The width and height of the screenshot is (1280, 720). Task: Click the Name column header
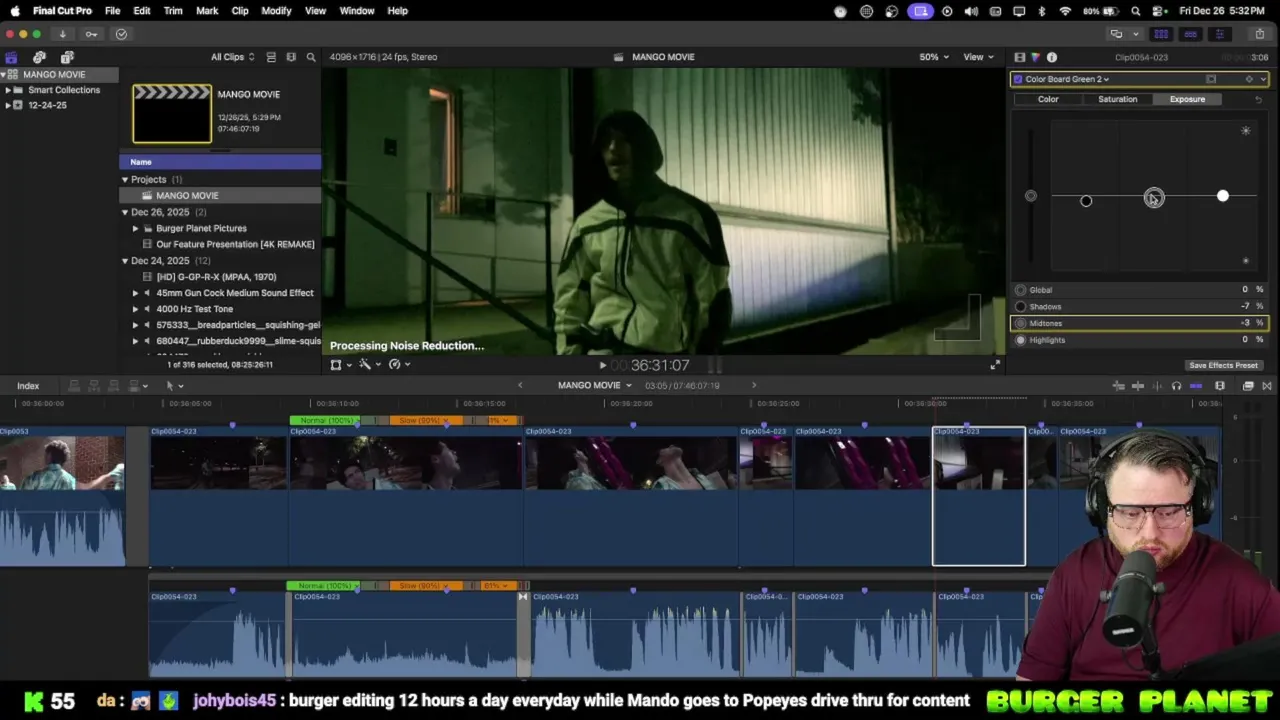[220, 162]
